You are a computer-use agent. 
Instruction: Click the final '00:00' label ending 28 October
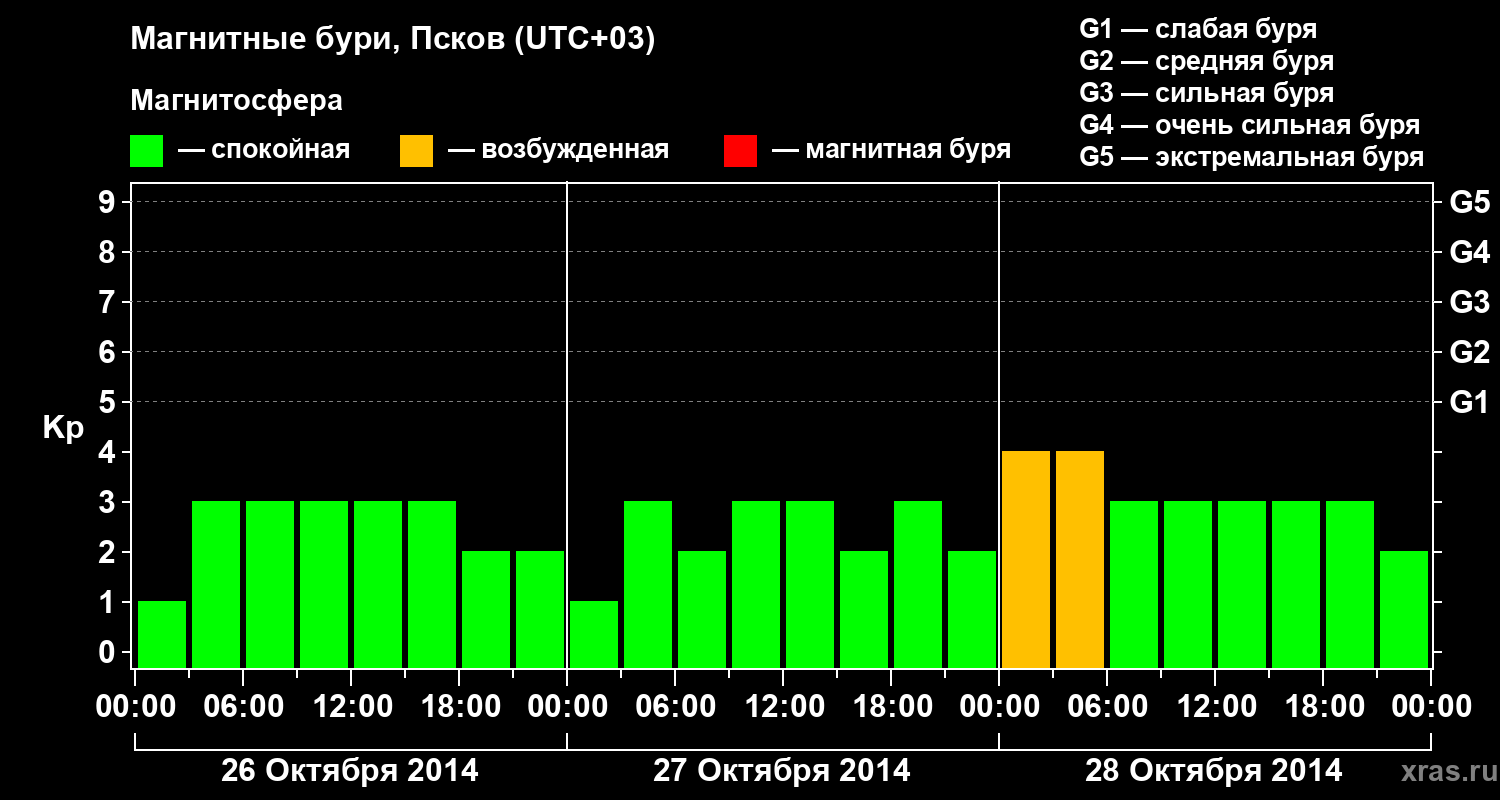point(1431,706)
